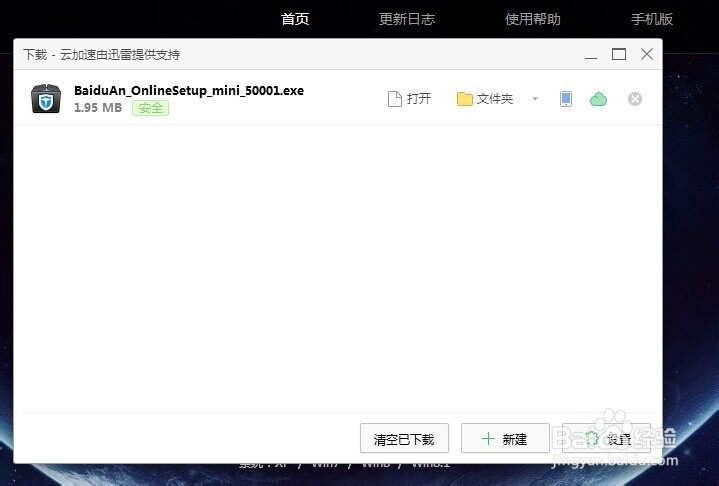Image resolution: width=719 pixels, height=486 pixels.
Task: Open download settings 设置 button
Action: pyautogui.click(x=606, y=438)
